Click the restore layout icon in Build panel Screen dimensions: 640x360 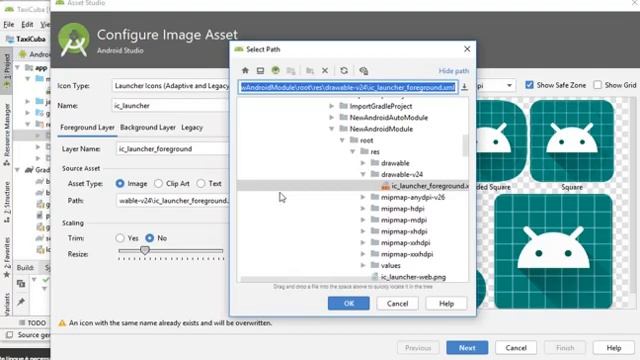point(21,283)
